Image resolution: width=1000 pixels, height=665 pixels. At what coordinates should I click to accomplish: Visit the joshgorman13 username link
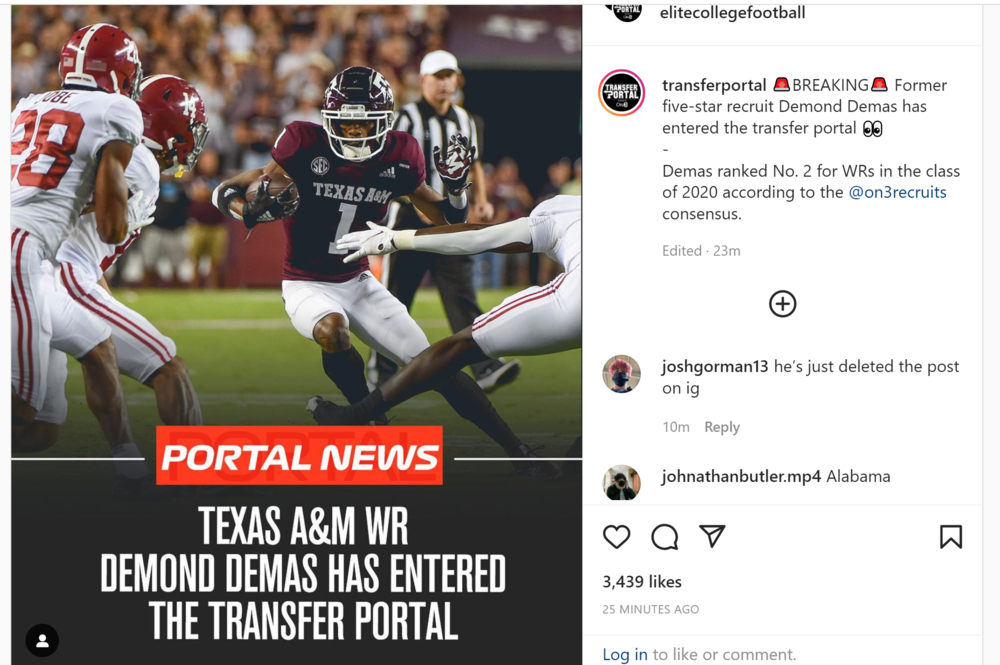coord(715,367)
